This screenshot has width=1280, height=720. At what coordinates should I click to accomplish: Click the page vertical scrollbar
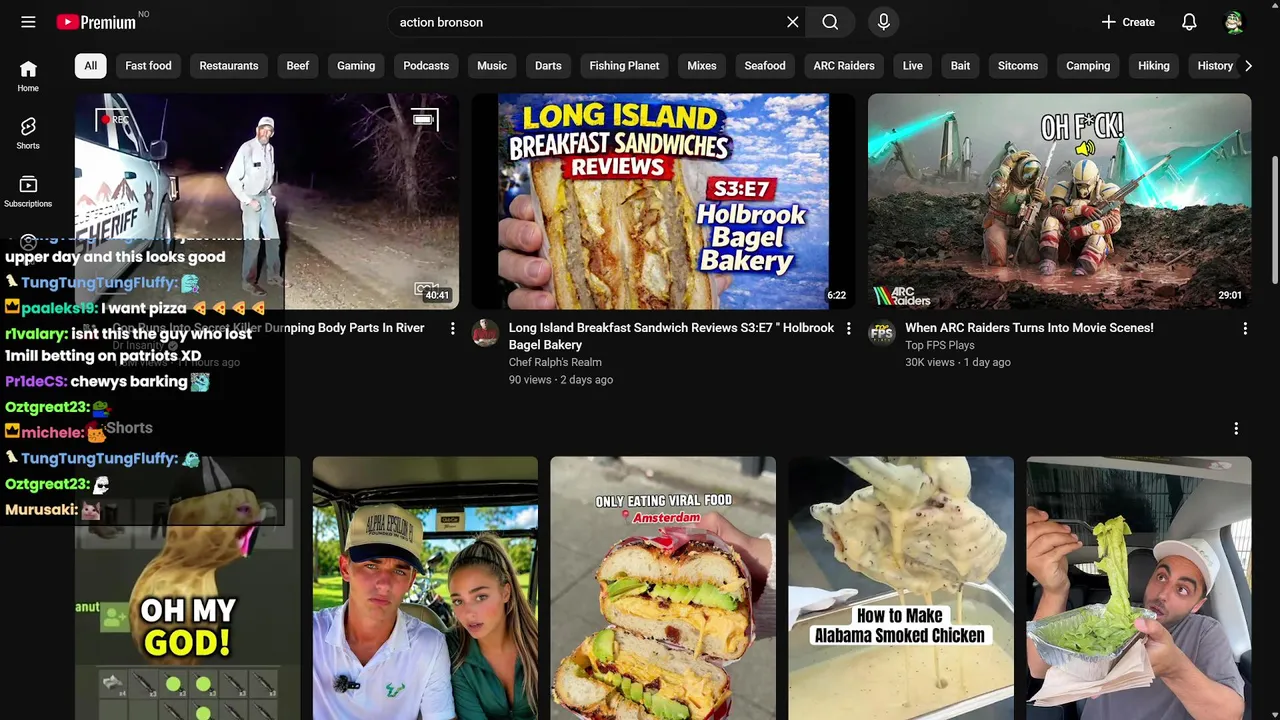(1274, 220)
